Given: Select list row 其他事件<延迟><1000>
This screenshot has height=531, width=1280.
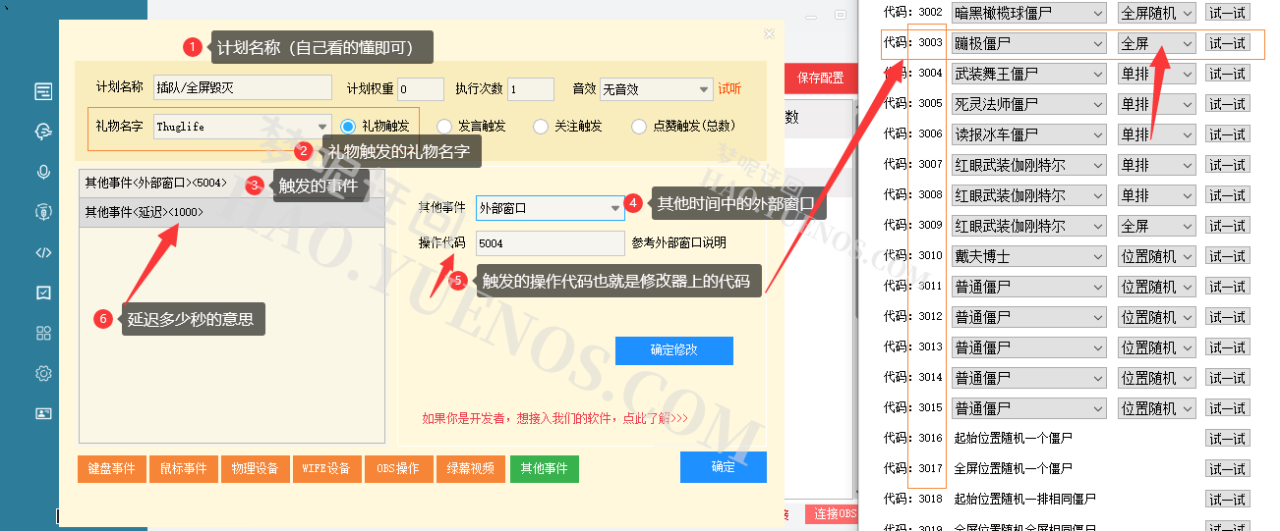Looking at the screenshot, I should click(232, 212).
